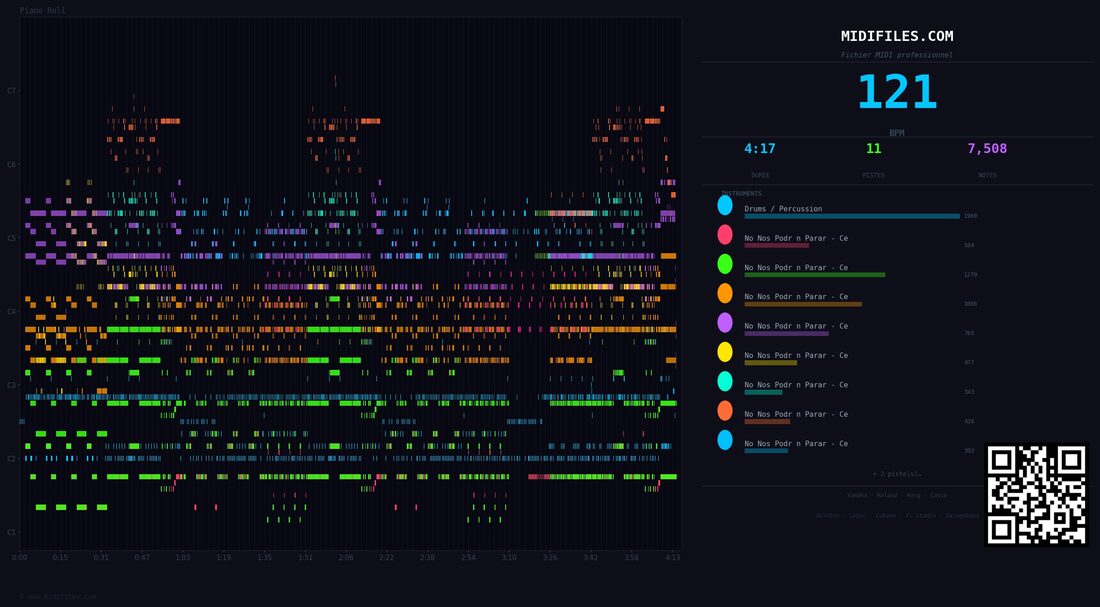1100x607 pixels.
Task: Click the C3 pitch label
Action: [x=11, y=385]
